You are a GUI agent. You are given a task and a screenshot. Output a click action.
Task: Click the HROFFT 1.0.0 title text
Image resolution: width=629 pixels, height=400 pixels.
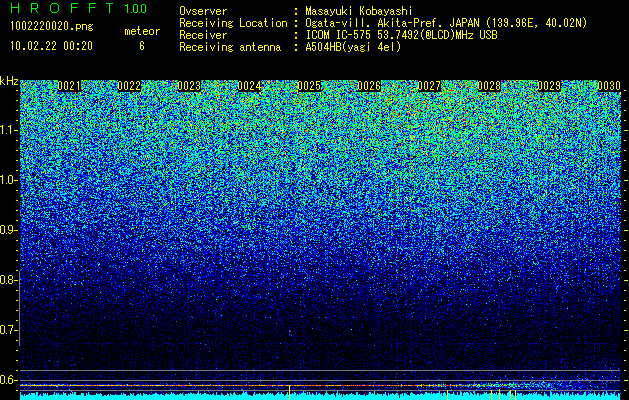[x=78, y=8]
